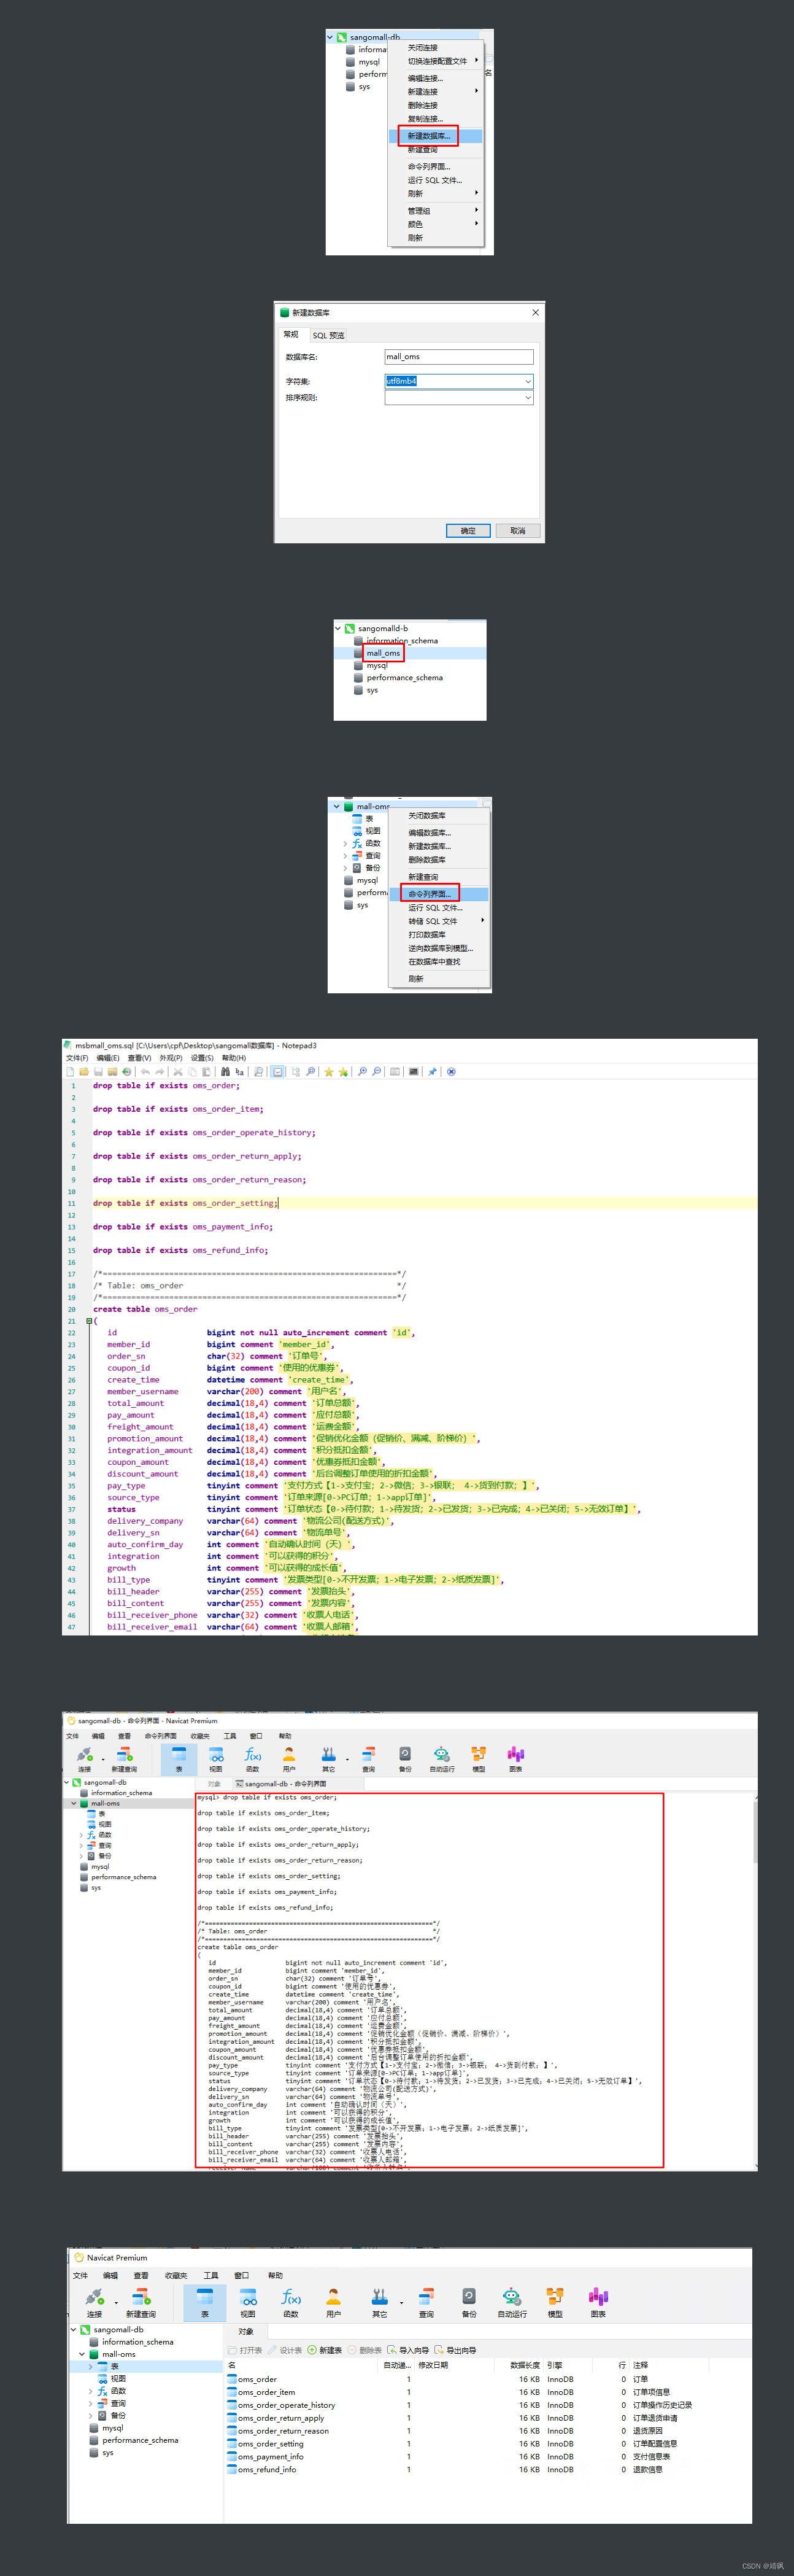
Task: Collapse the sangomall-db node in 命令列界面 window tree
Action: 67,1782
